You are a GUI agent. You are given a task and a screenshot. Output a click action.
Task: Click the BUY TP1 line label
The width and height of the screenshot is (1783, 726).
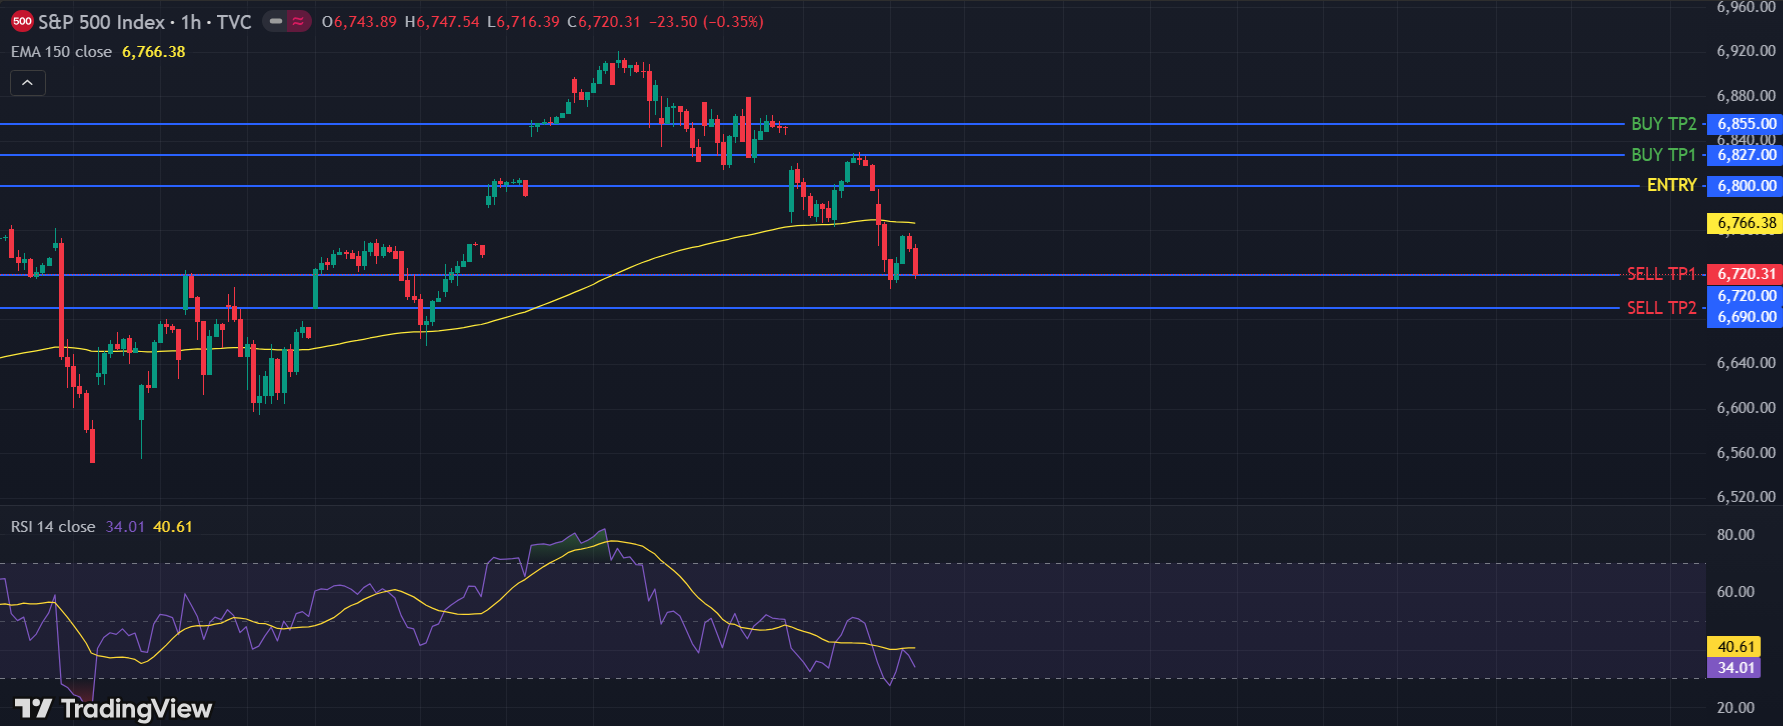tap(1663, 155)
